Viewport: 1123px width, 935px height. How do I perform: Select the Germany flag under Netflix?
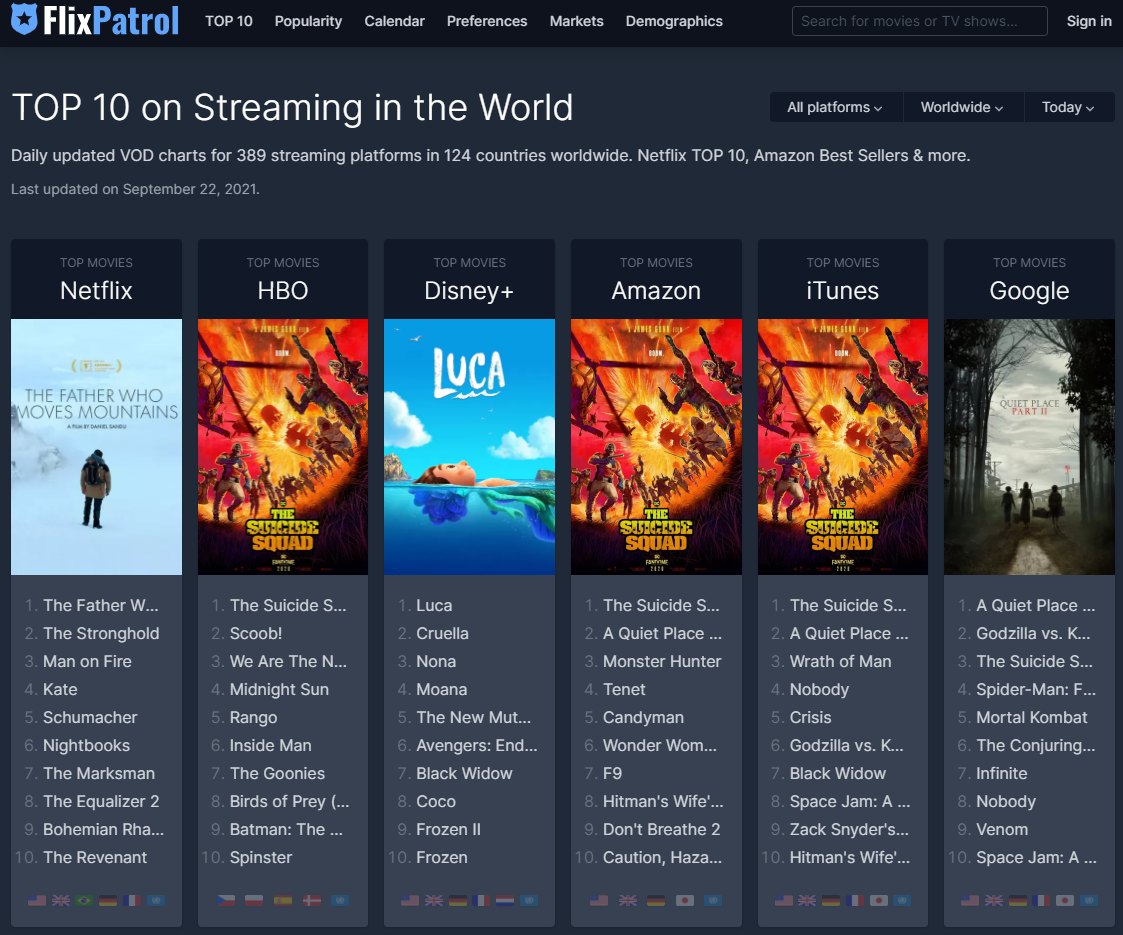(x=108, y=901)
